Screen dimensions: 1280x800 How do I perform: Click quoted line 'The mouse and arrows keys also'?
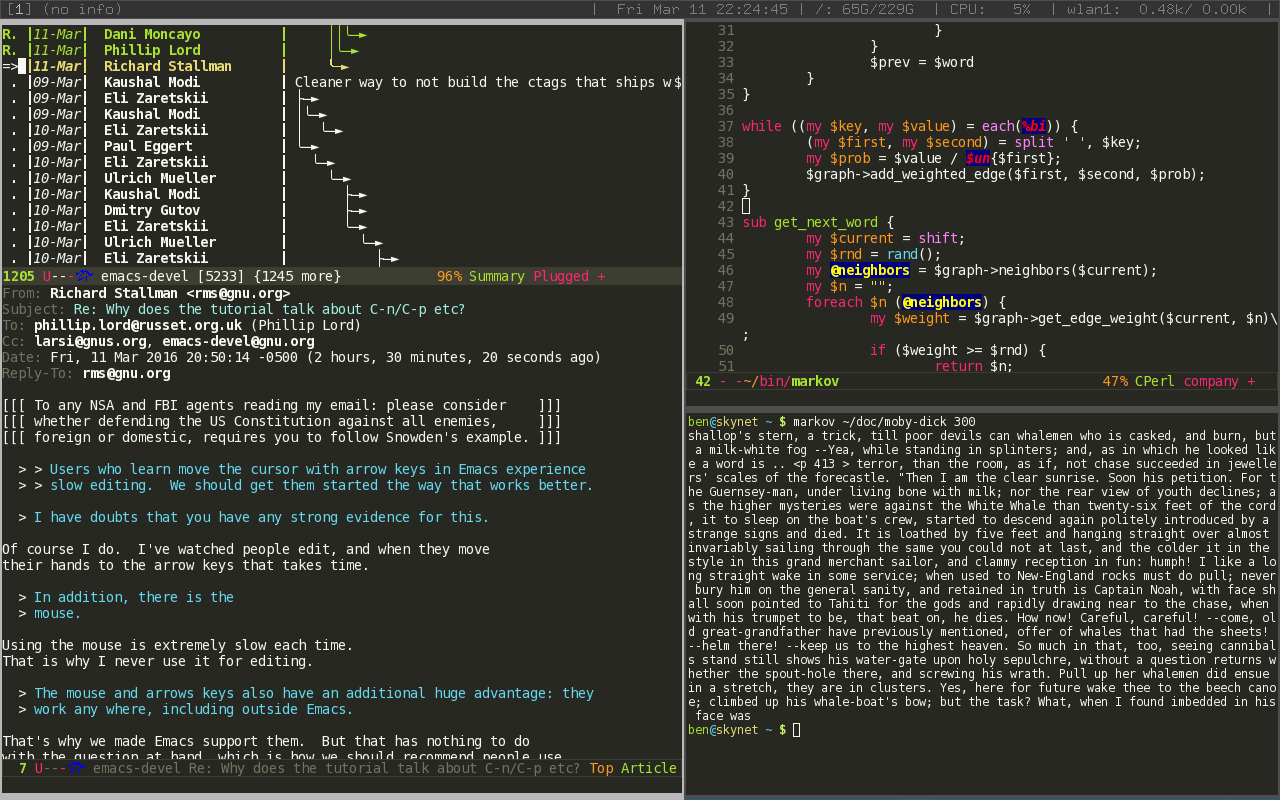[305, 693]
